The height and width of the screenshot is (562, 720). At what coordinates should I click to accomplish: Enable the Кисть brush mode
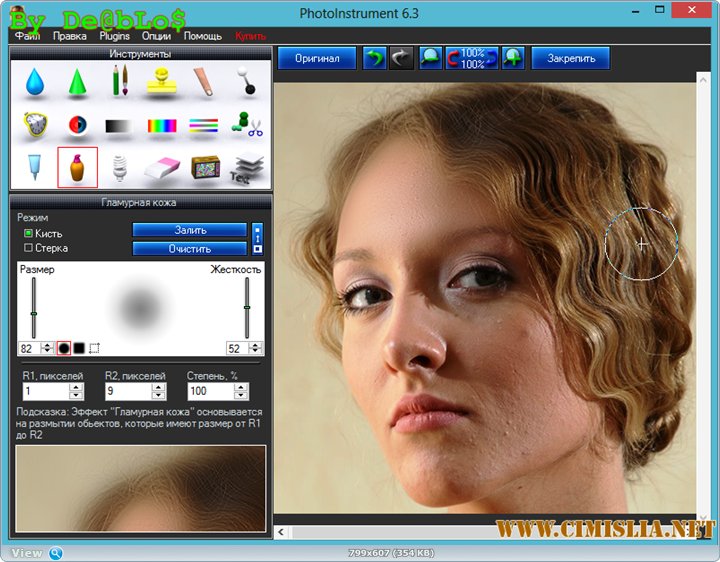pyautogui.click(x=29, y=233)
